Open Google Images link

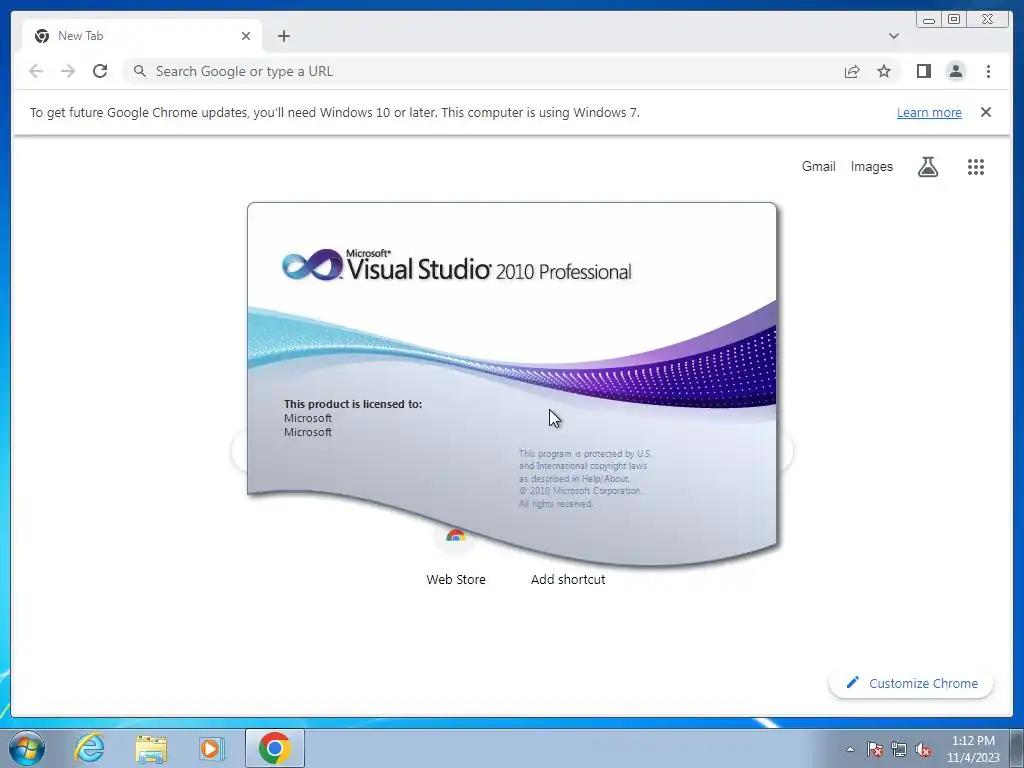pos(871,167)
